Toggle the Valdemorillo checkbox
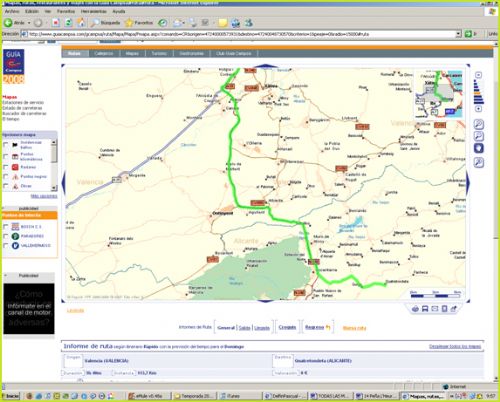The width and height of the screenshot is (500, 402). (6, 245)
